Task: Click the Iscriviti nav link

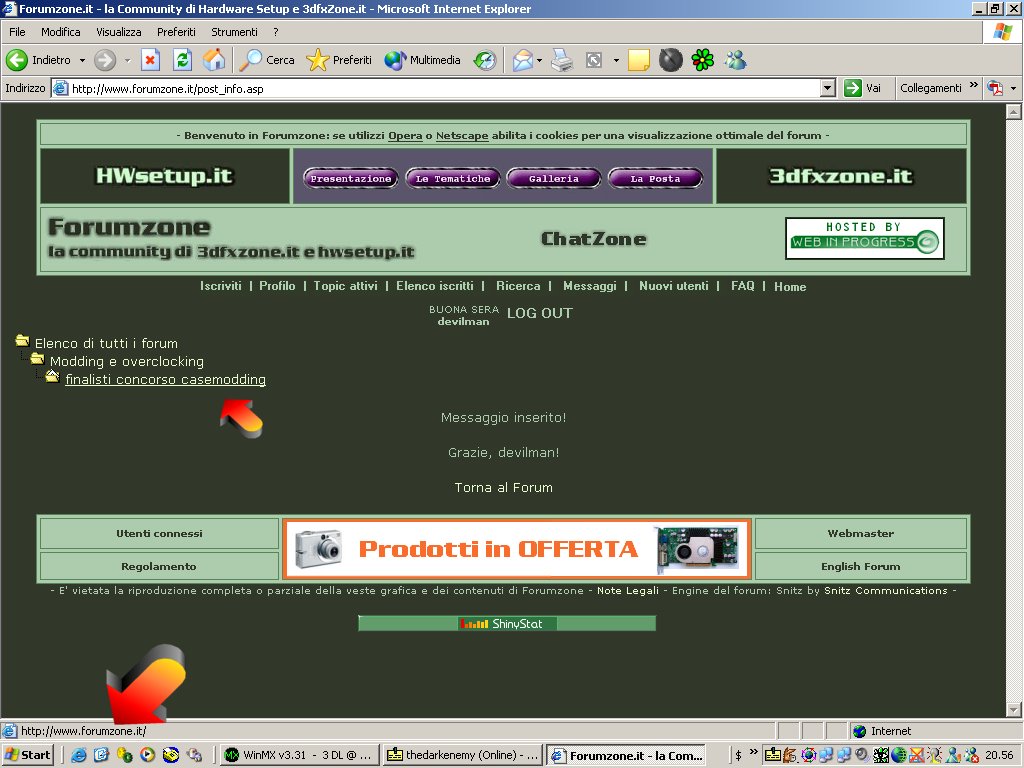Action: [221, 286]
